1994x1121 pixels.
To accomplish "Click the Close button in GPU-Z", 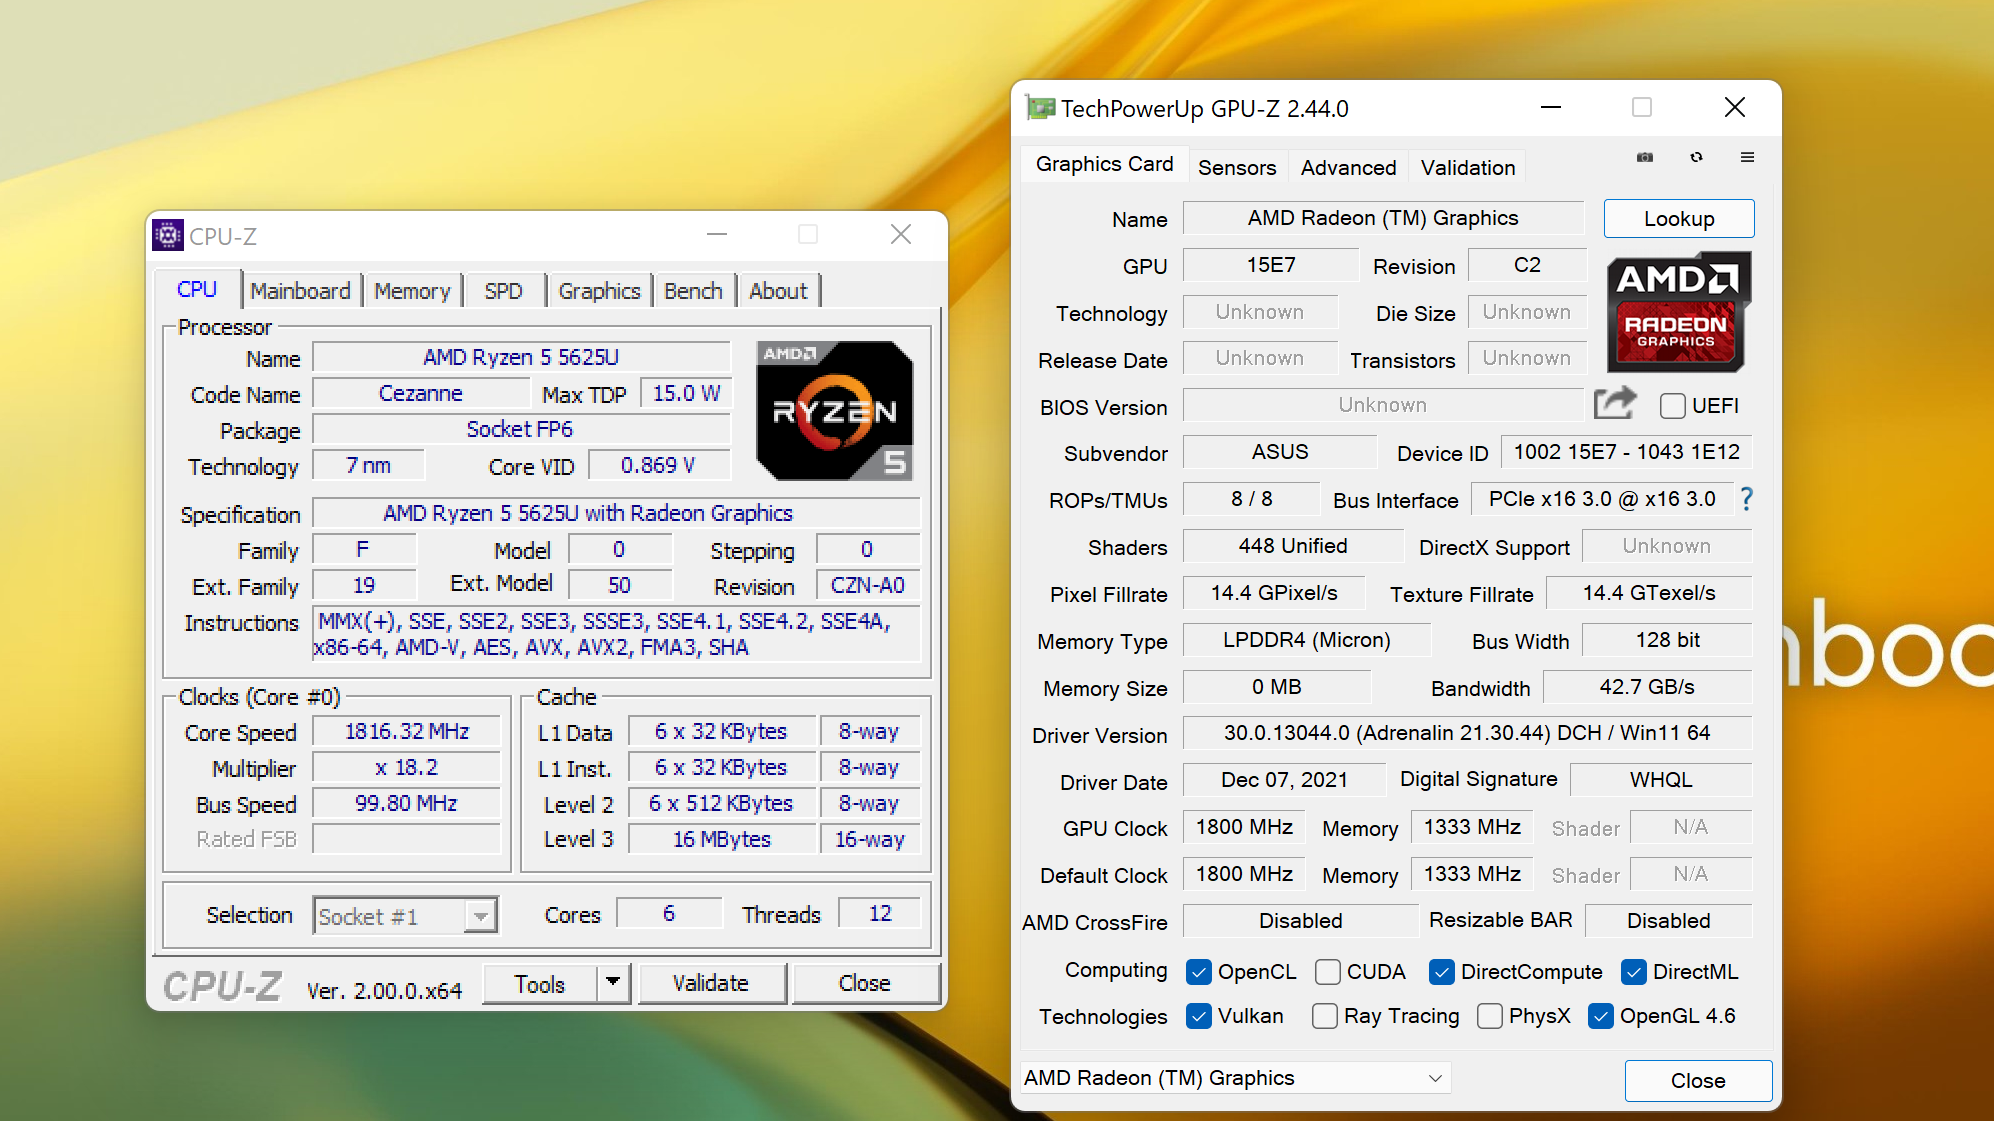I will 1698,1080.
